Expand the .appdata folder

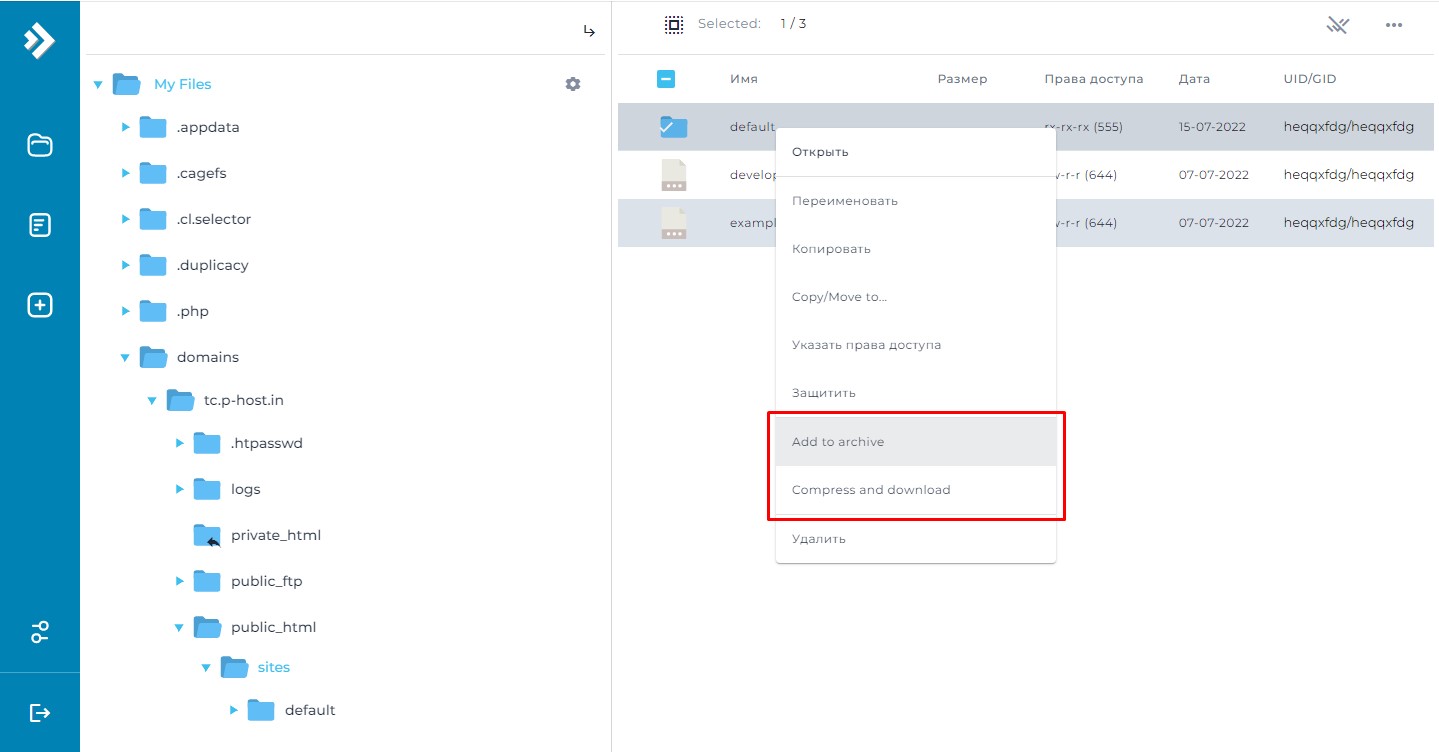(x=125, y=127)
